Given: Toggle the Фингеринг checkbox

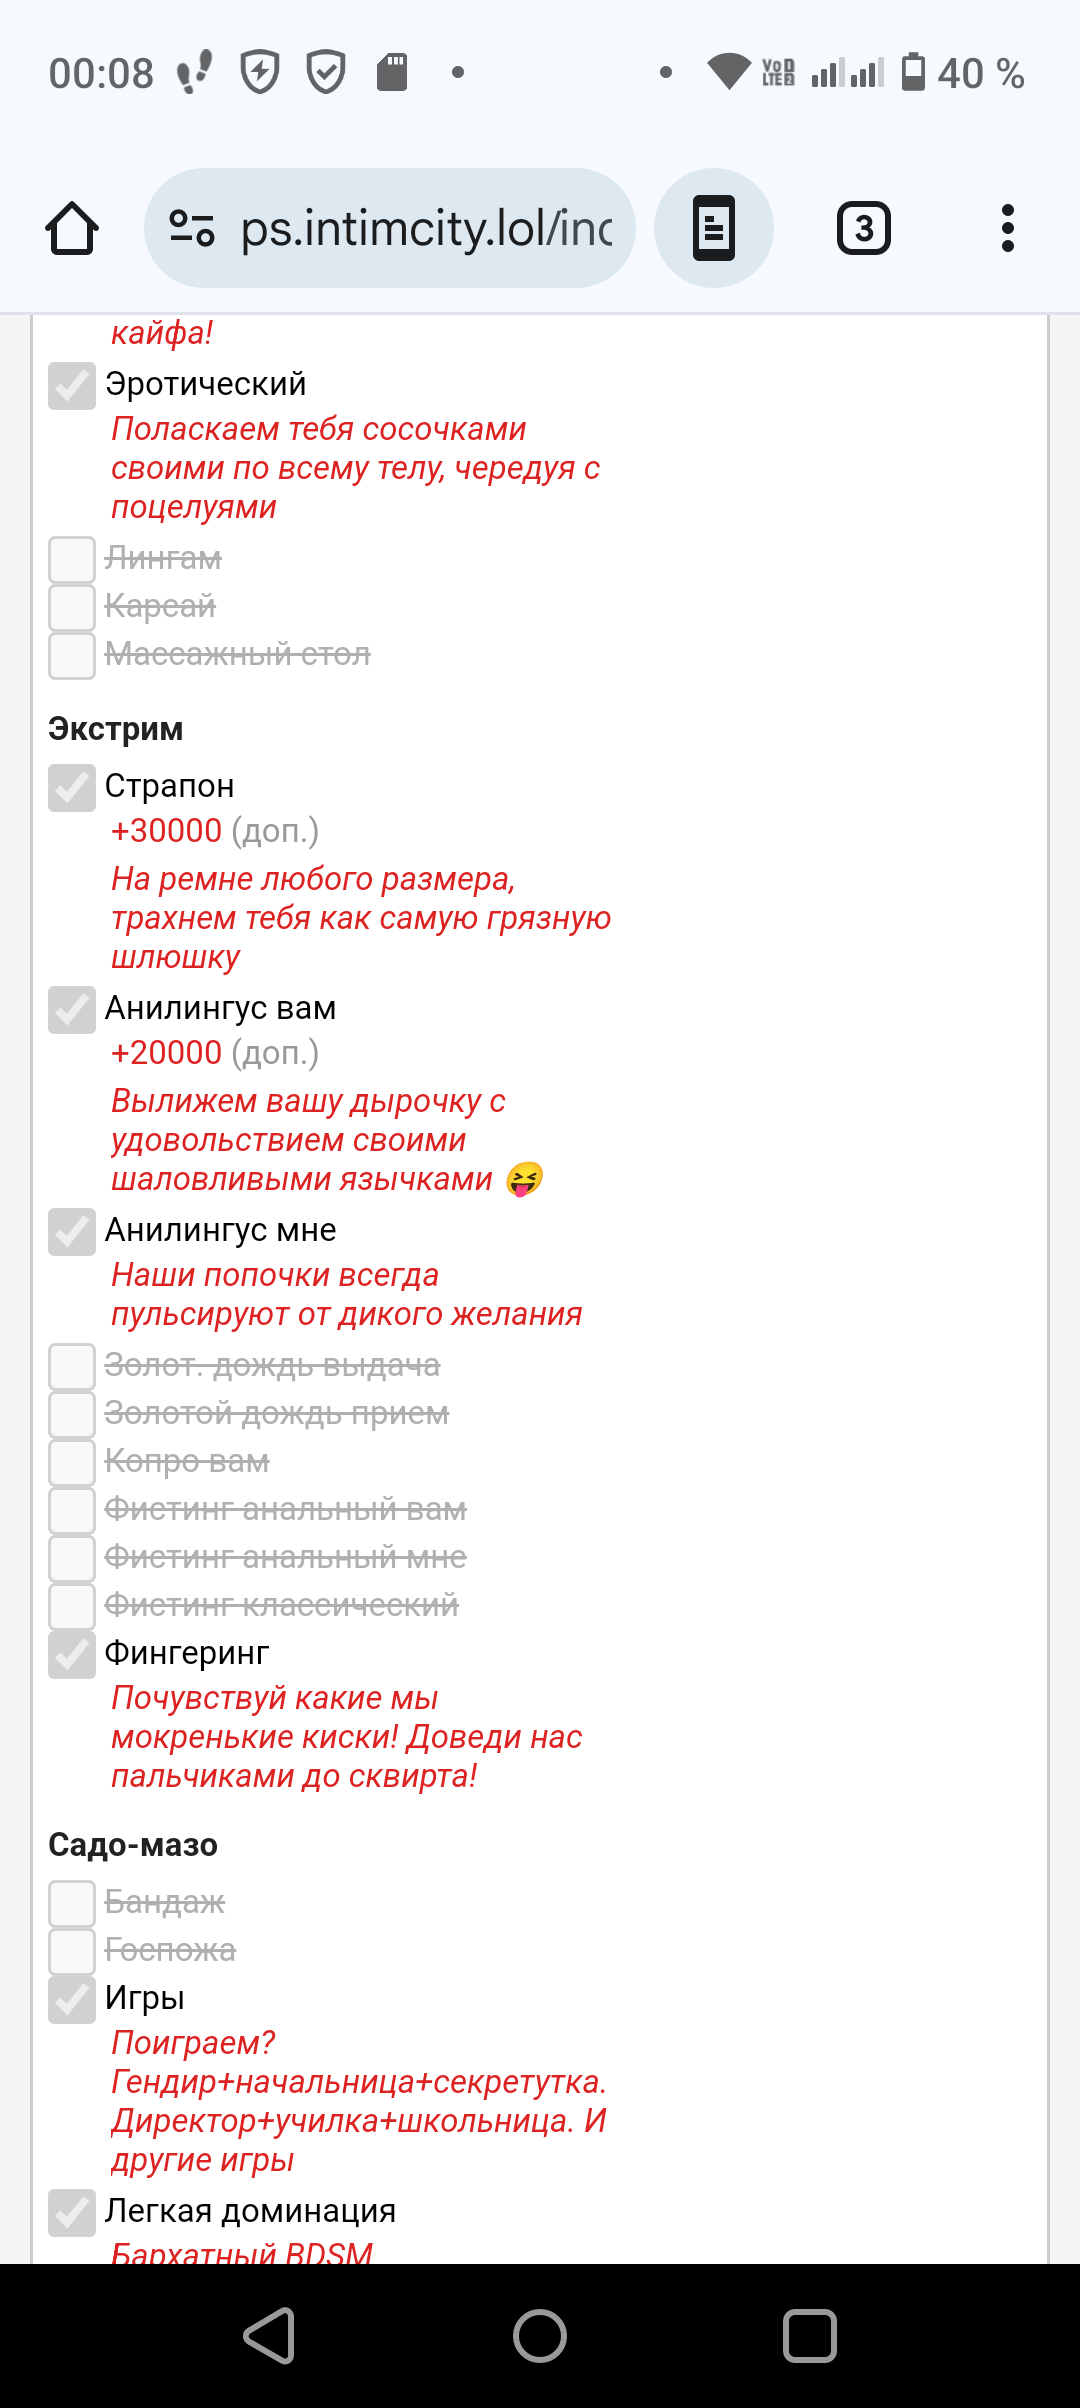Looking at the screenshot, I should coord(72,1655).
